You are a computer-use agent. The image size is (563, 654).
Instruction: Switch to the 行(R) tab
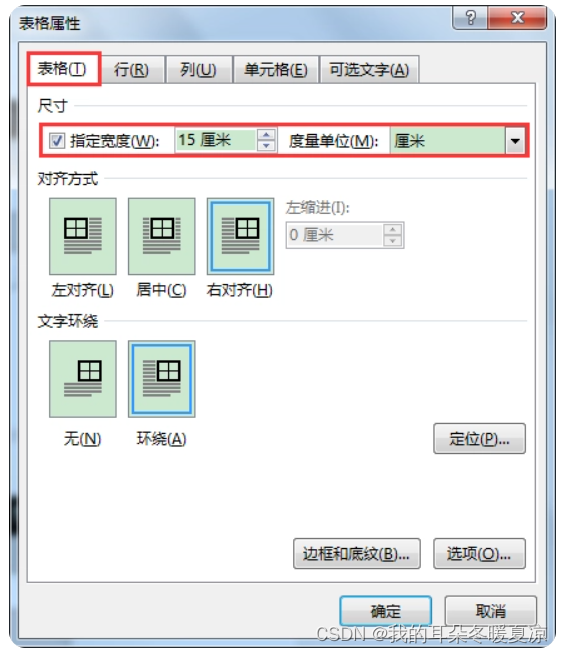[132, 70]
